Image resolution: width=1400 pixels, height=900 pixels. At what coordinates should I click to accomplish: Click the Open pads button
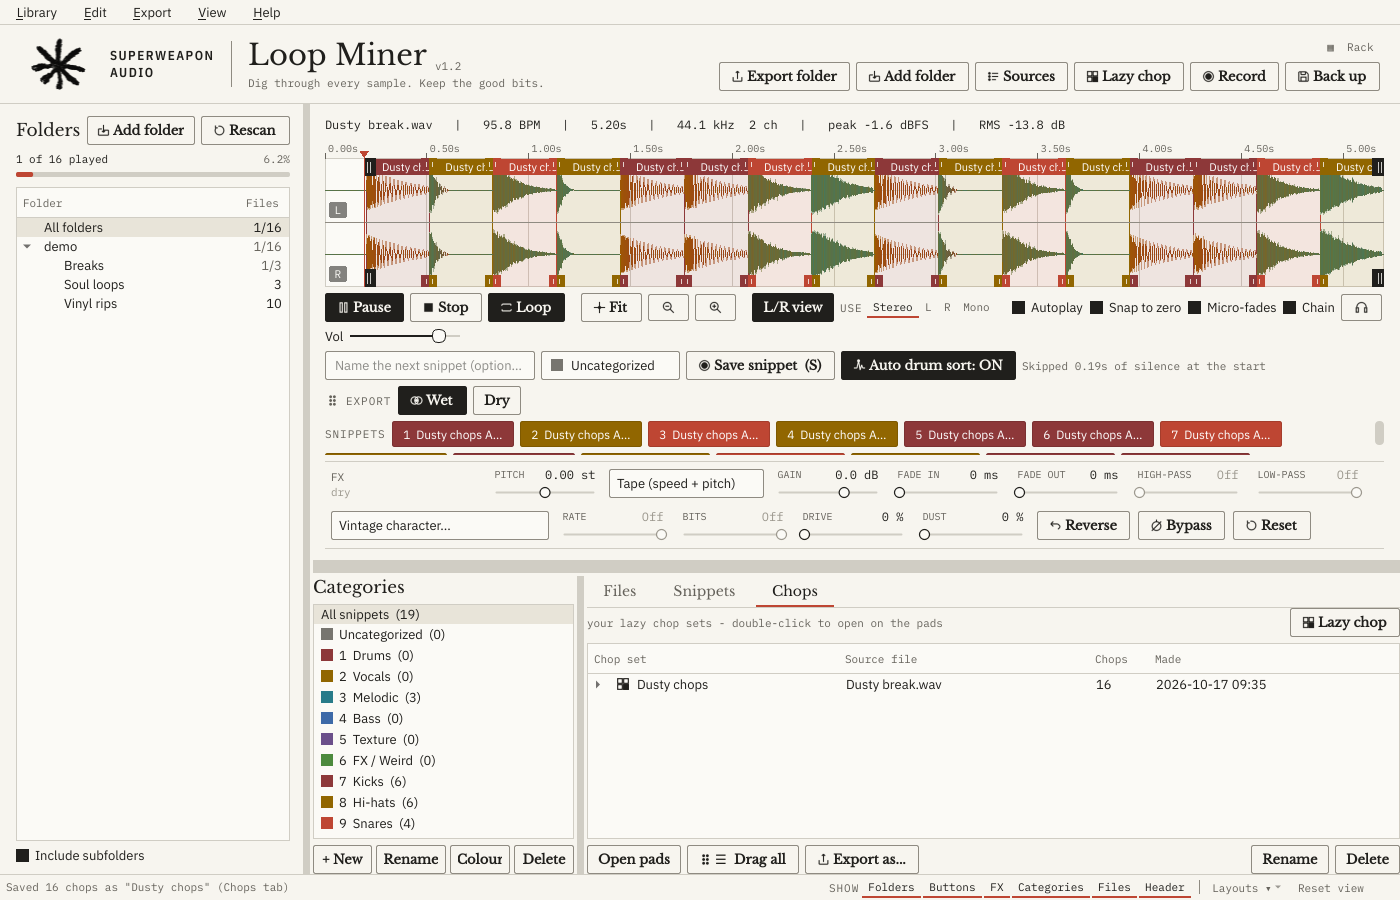[x=634, y=859]
